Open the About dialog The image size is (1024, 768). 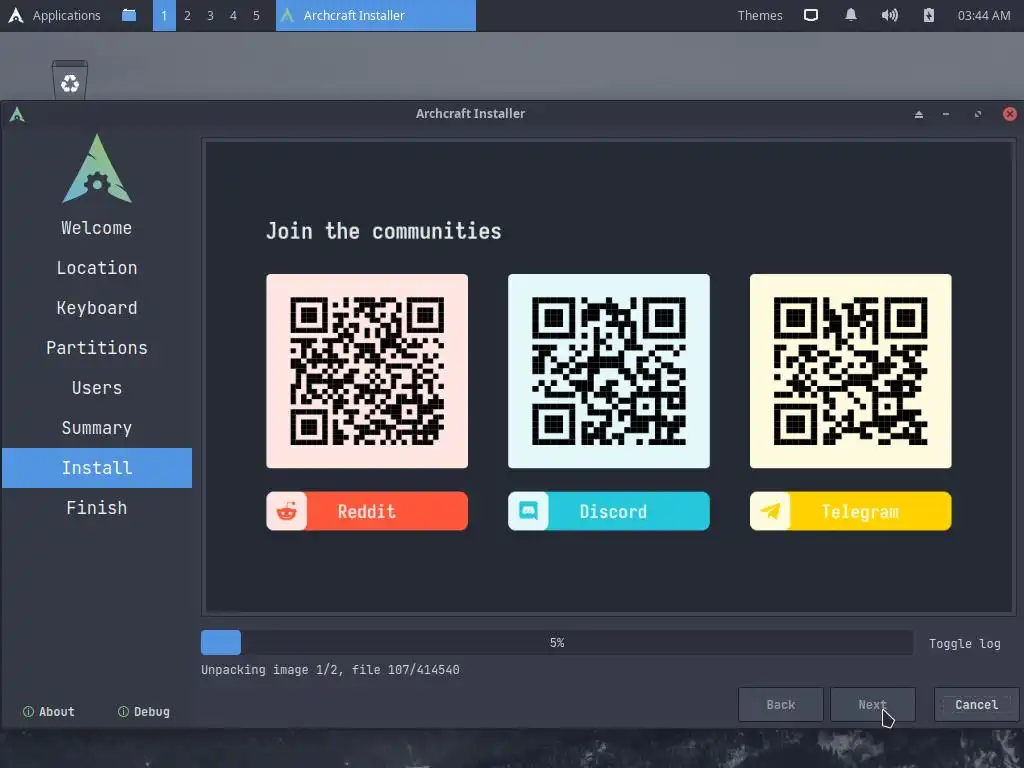coord(49,712)
